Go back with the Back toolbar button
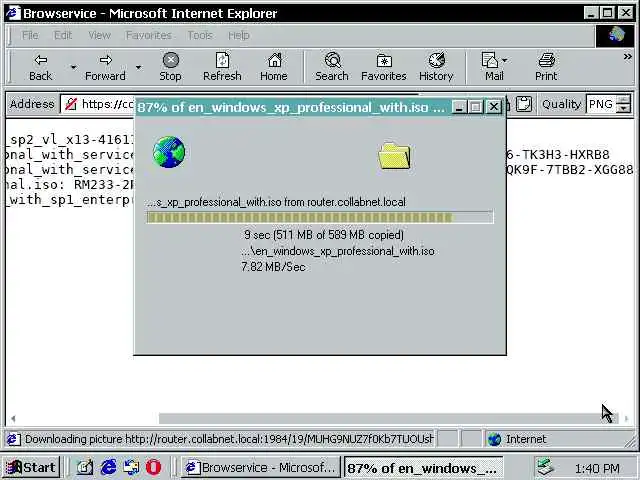This screenshot has width=640, height=480. coord(40,67)
